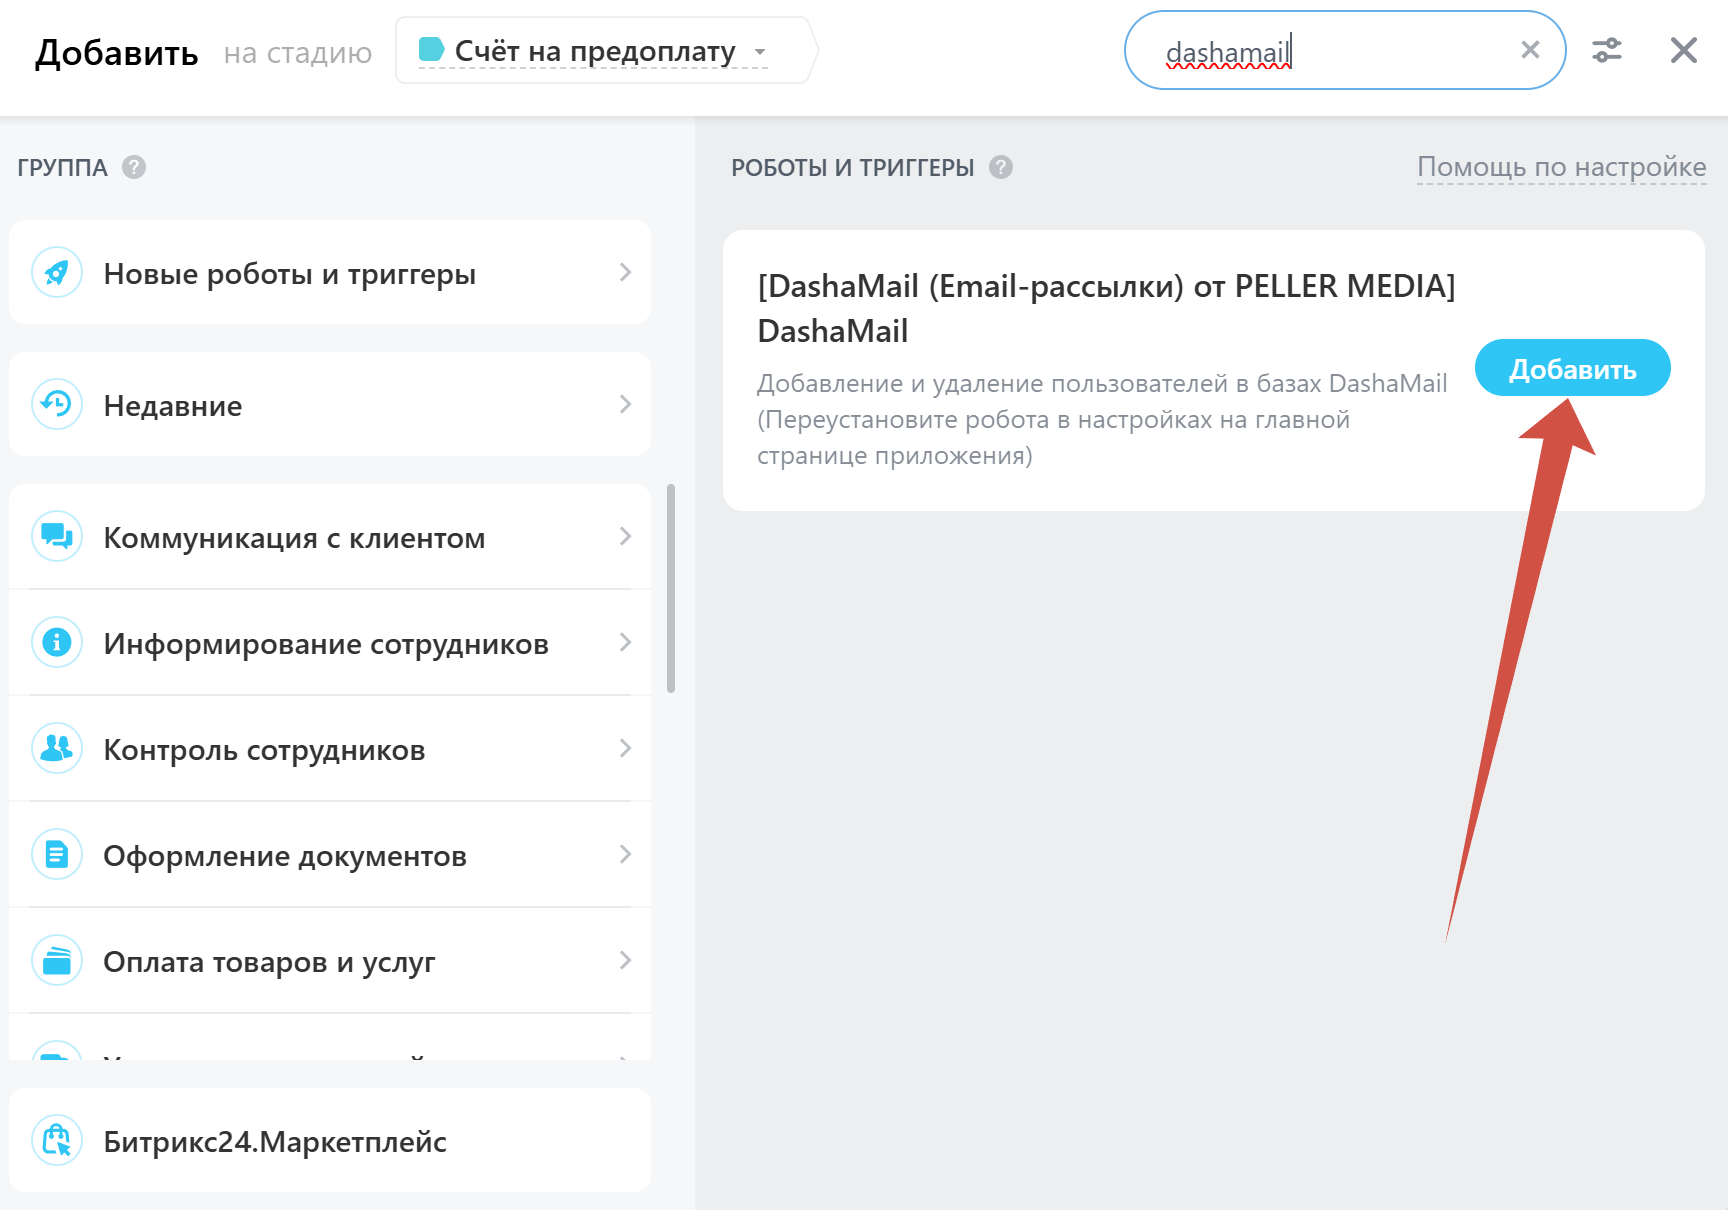Click the Bitrix24 Marketplace bag icon
Image resolution: width=1728 pixels, height=1210 pixels.
coord(57,1140)
